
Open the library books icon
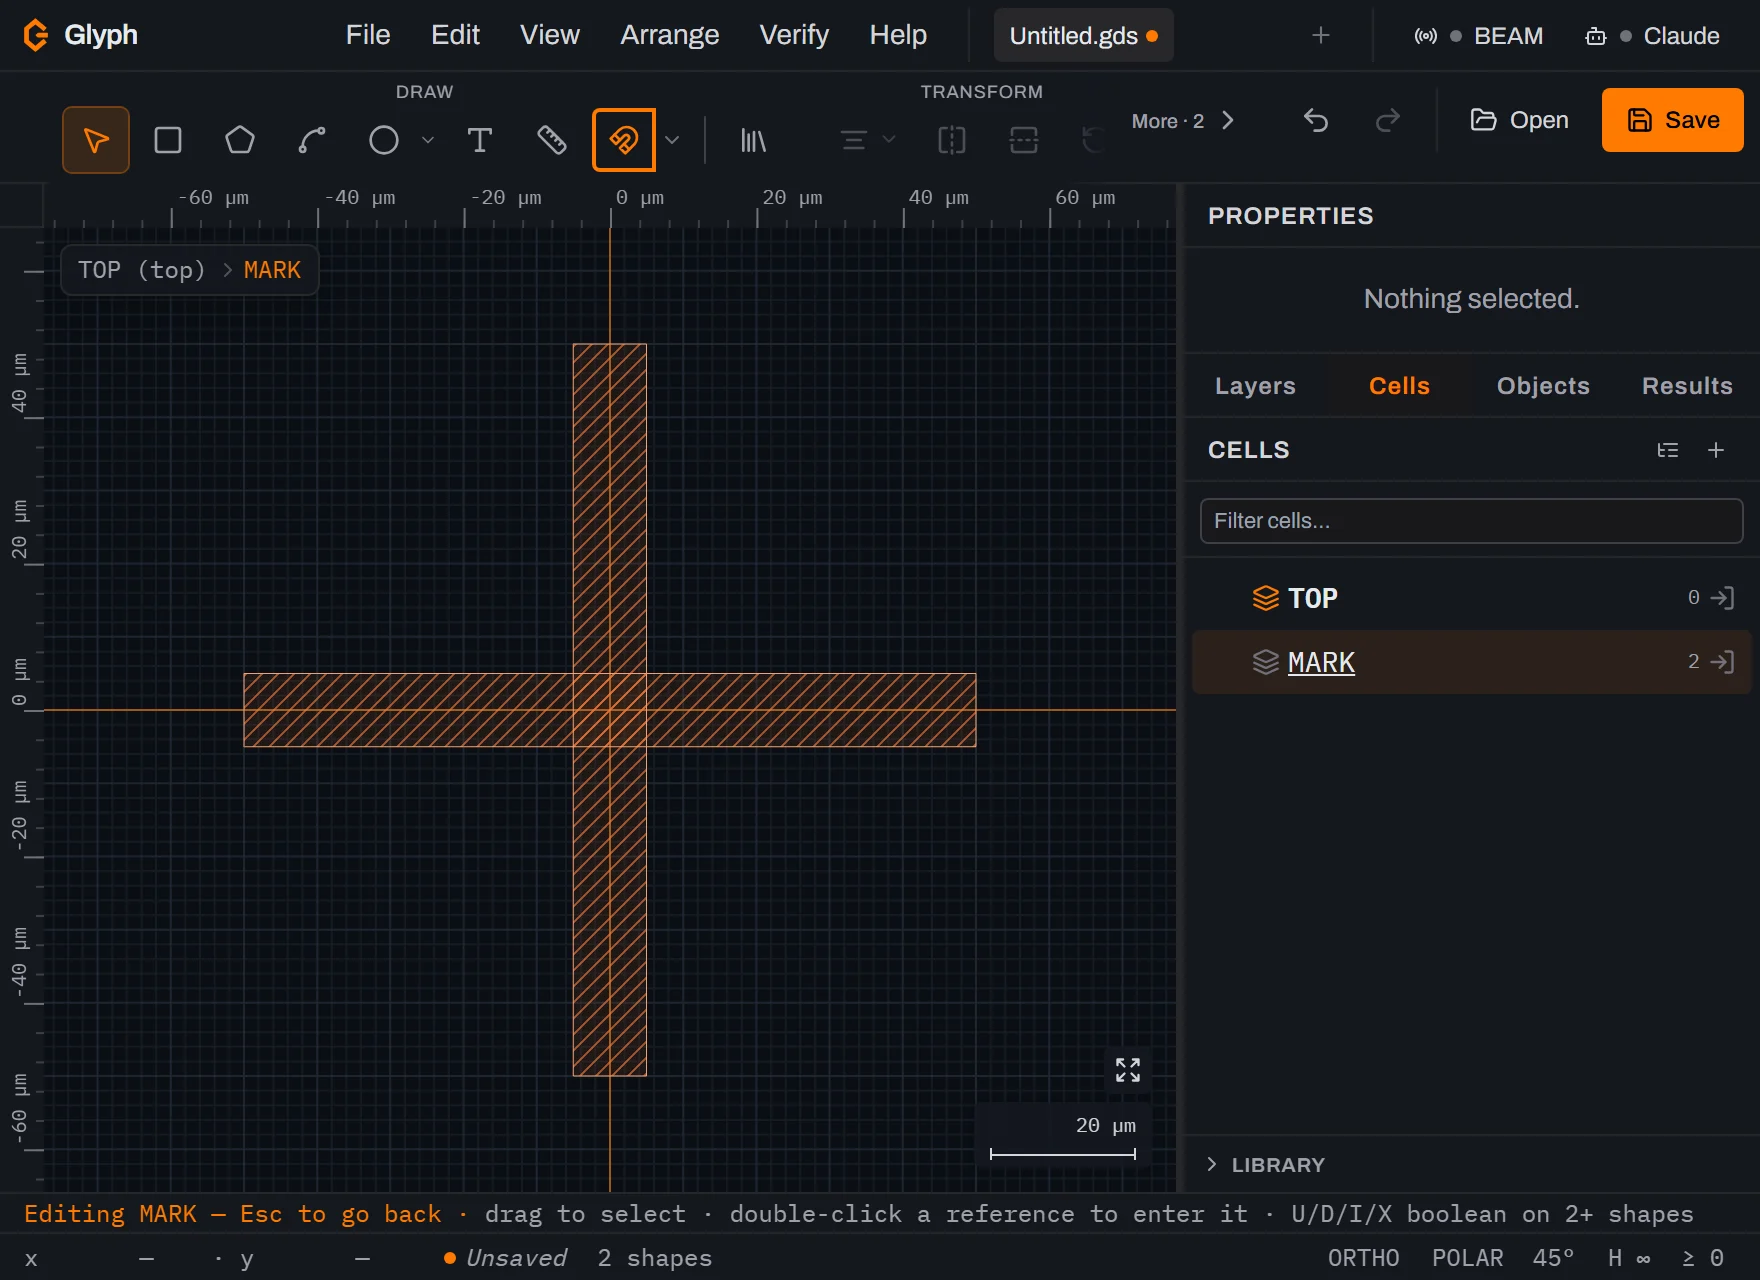click(x=753, y=140)
